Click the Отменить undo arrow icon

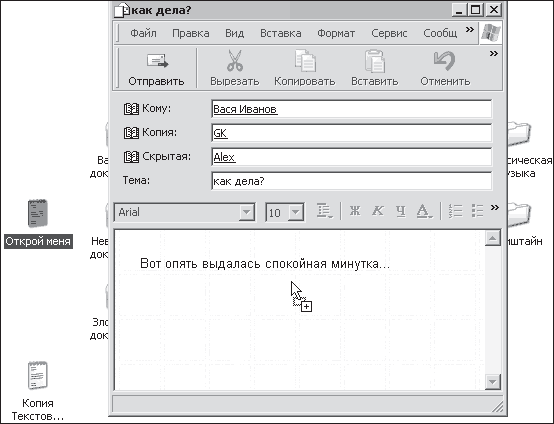tap(444, 60)
